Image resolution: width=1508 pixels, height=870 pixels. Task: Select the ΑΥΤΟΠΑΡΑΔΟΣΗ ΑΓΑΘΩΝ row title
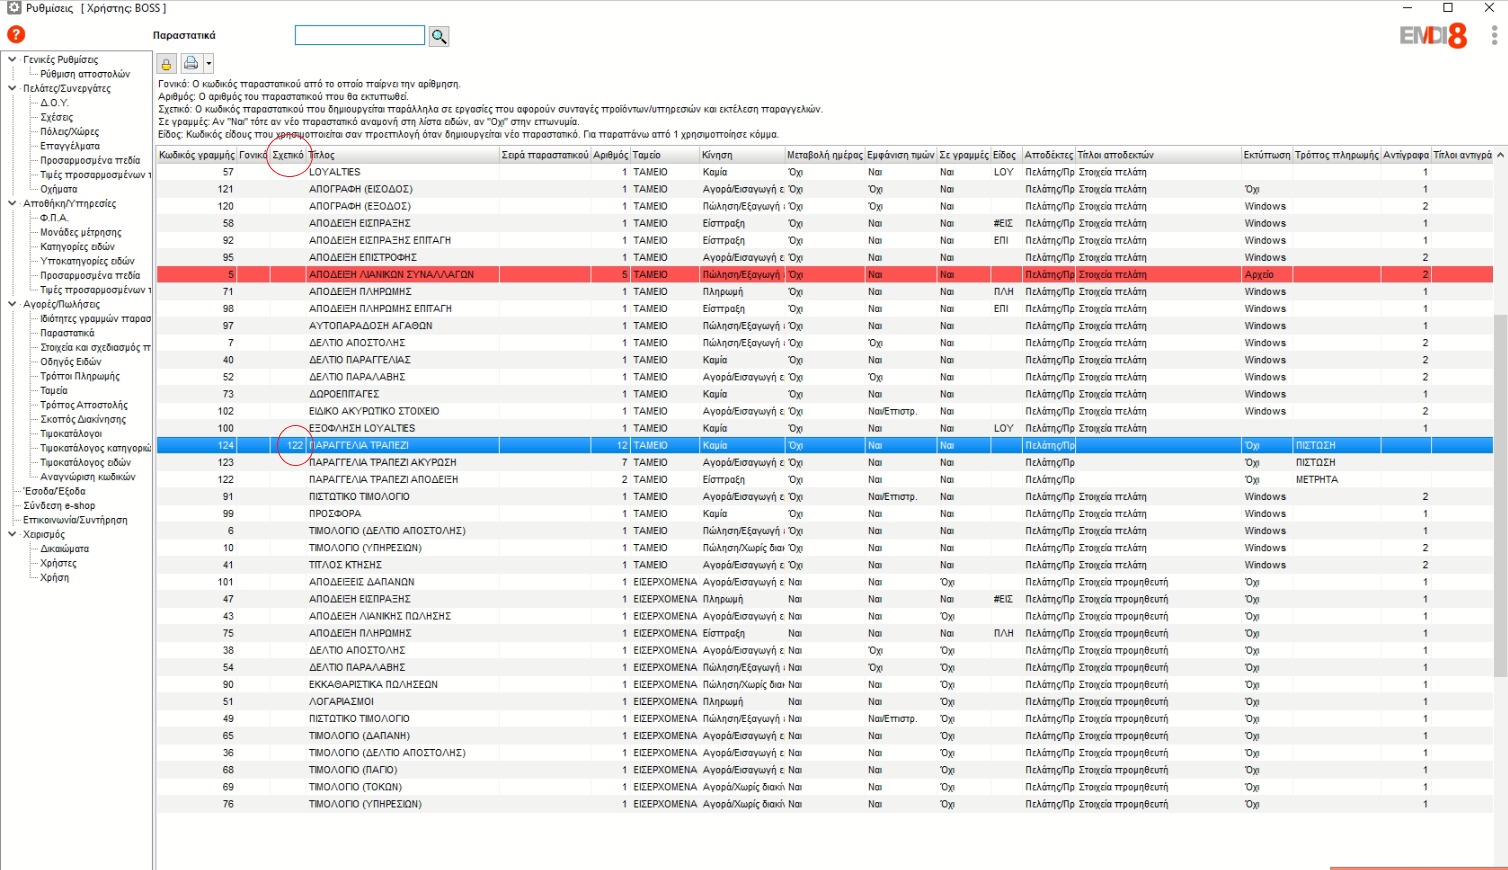click(370, 326)
